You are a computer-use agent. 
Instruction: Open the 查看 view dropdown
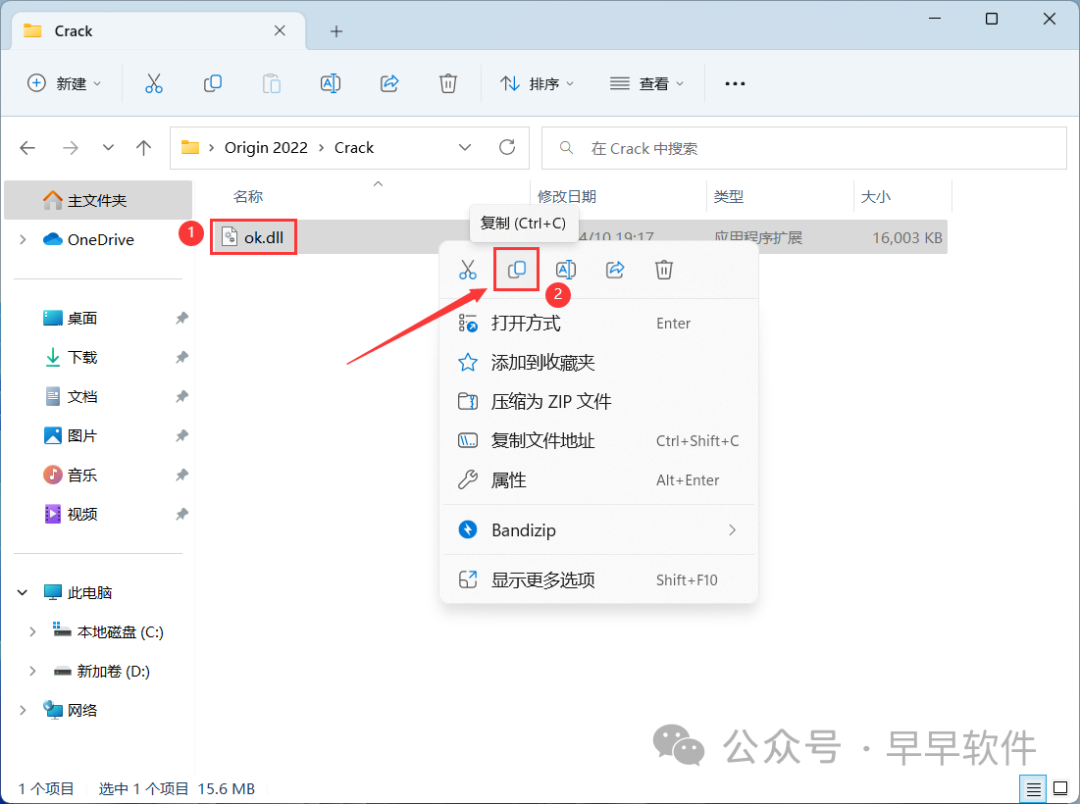pos(647,84)
